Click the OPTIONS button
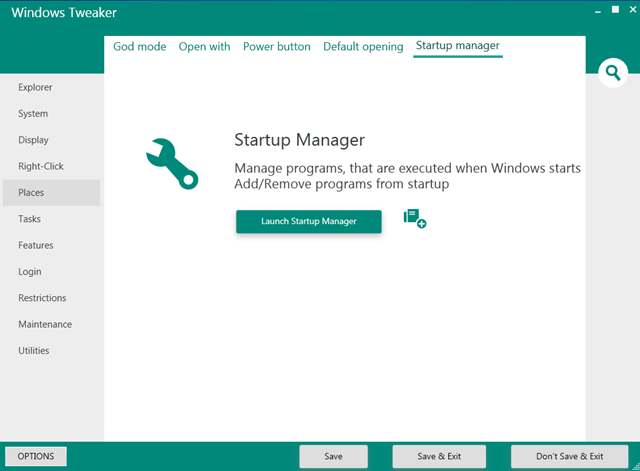The width and height of the screenshot is (640, 471). pyautogui.click(x=36, y=456)
